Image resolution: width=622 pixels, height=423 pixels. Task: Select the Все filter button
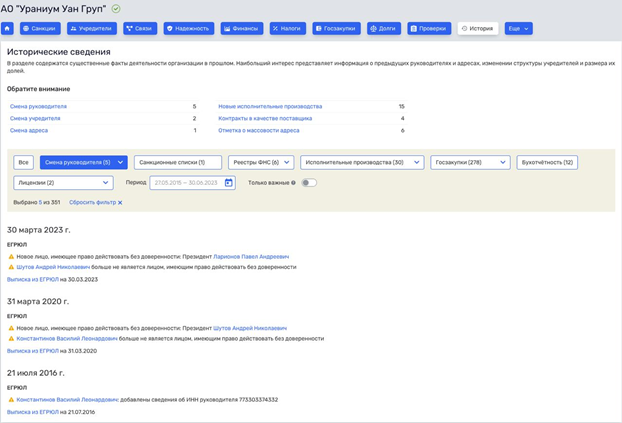(23, 162)
